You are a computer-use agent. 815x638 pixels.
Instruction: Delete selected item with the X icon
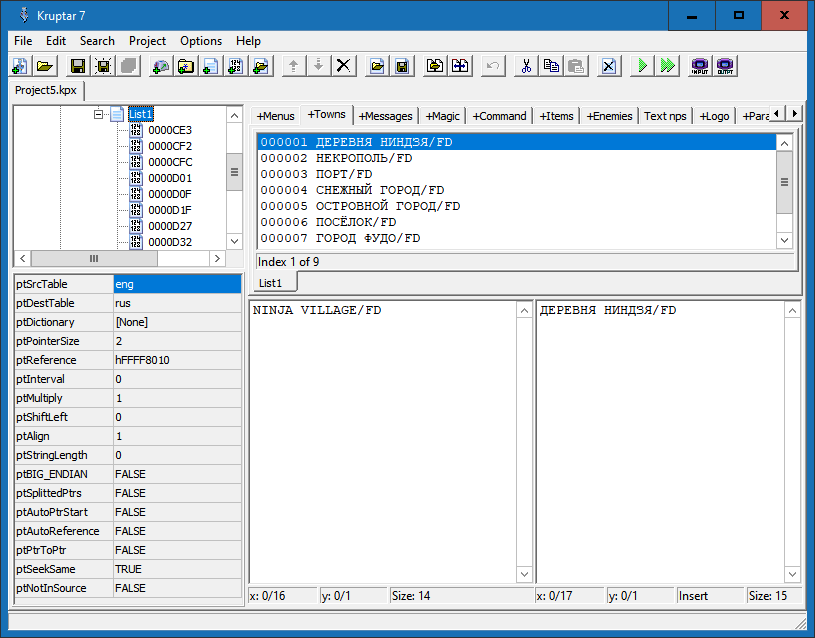[344, 66]
